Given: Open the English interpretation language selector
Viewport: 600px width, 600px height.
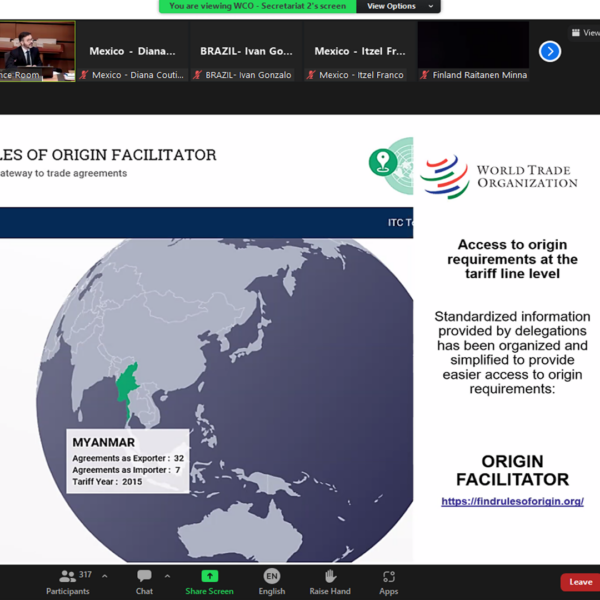Looking at the screenshot, I should tap(272, 582).
